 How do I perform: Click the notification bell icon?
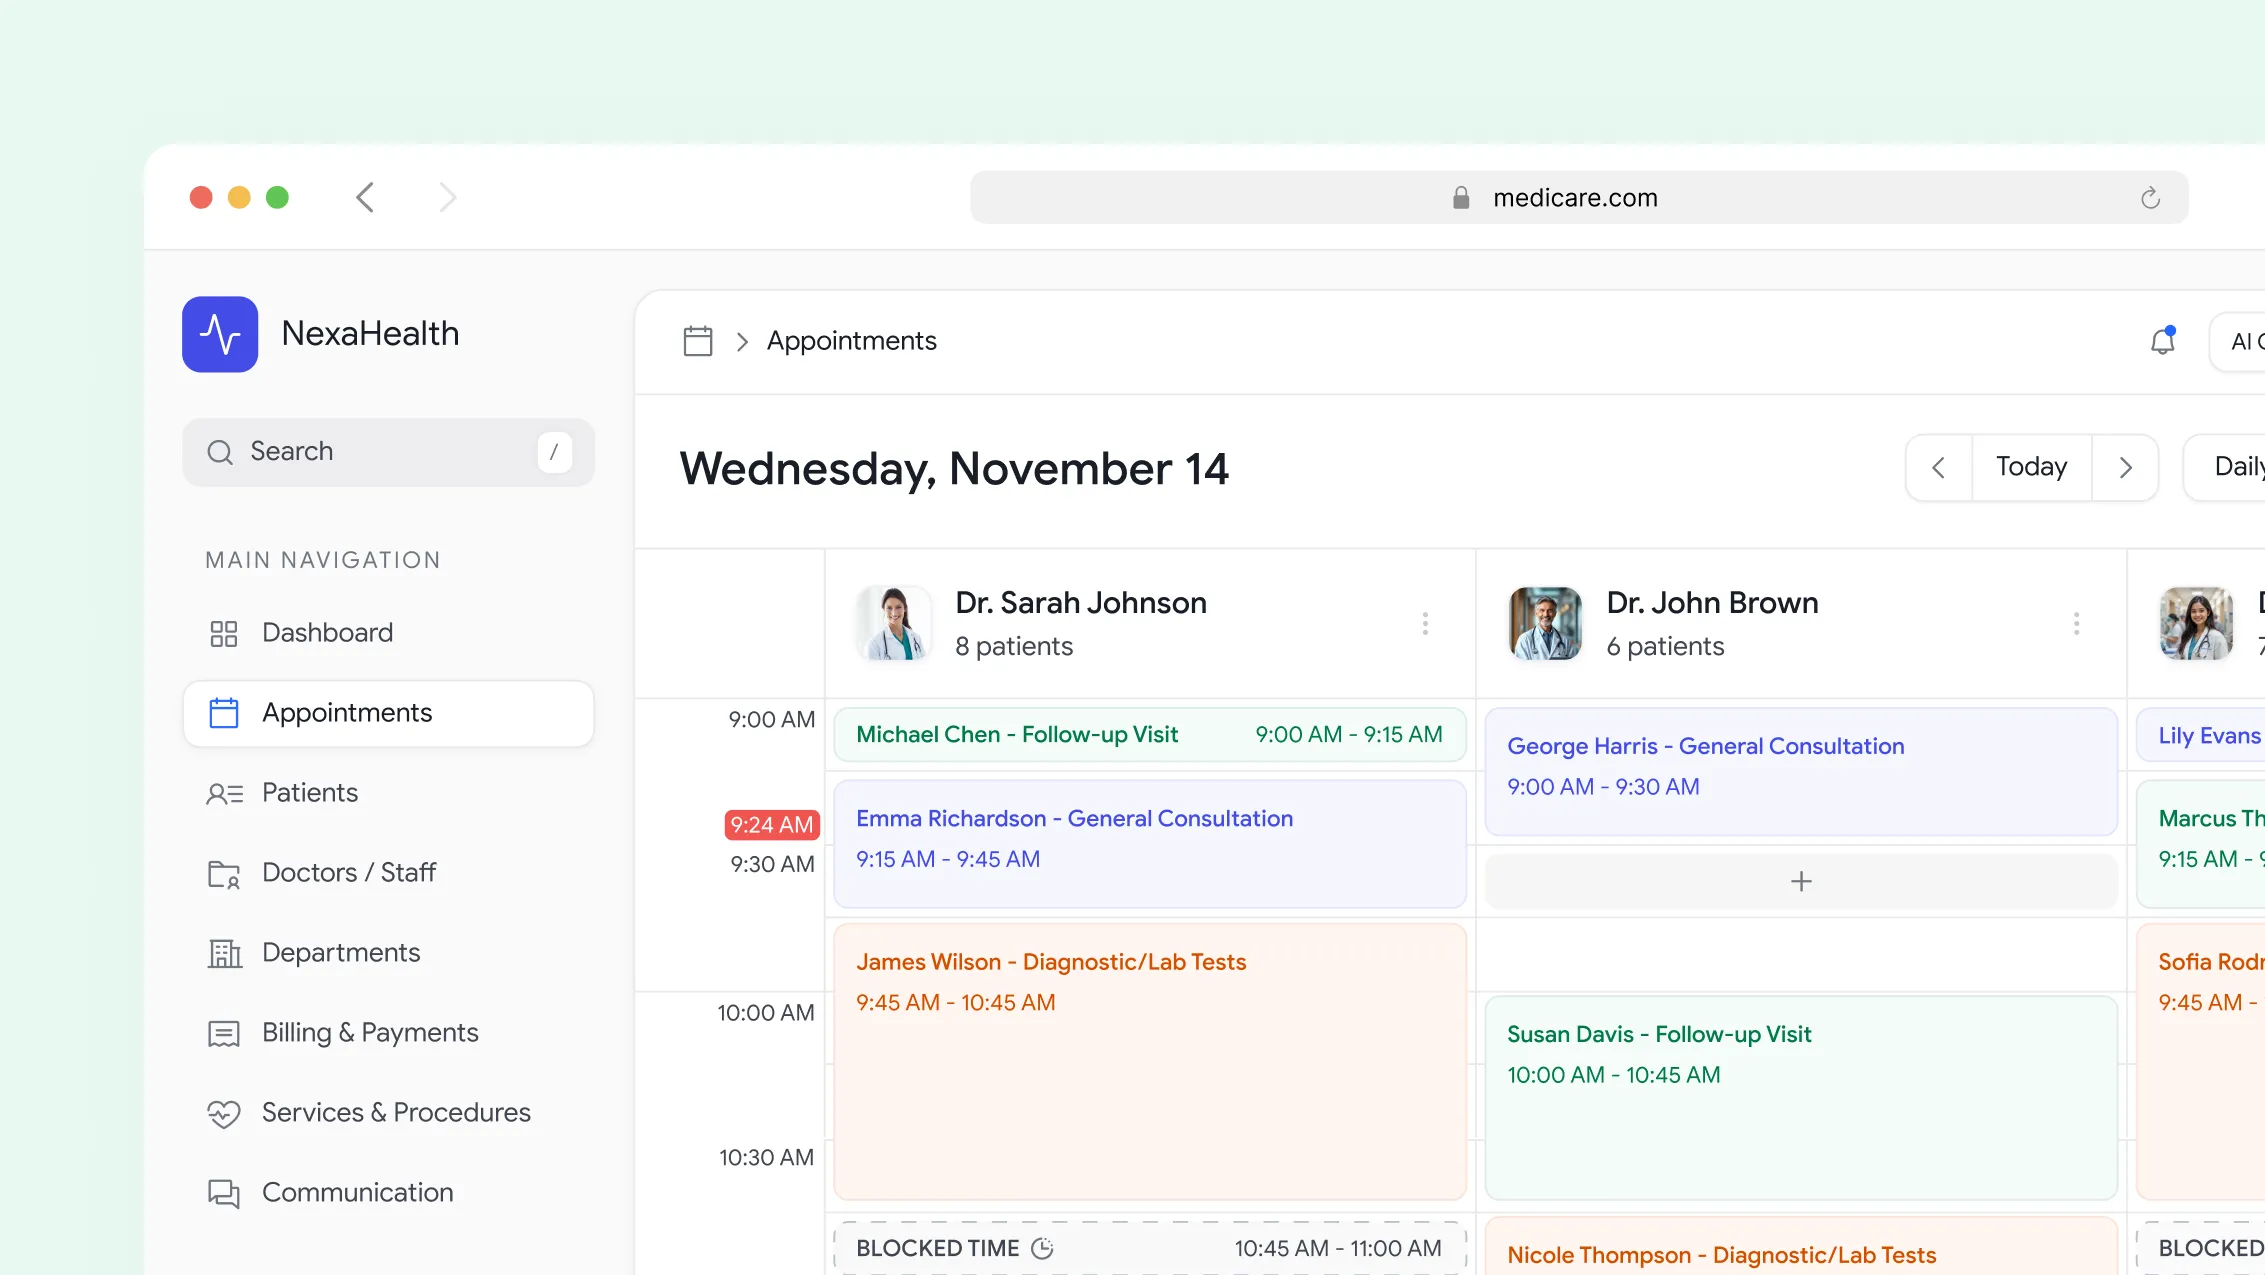[x=2162, y=342]
